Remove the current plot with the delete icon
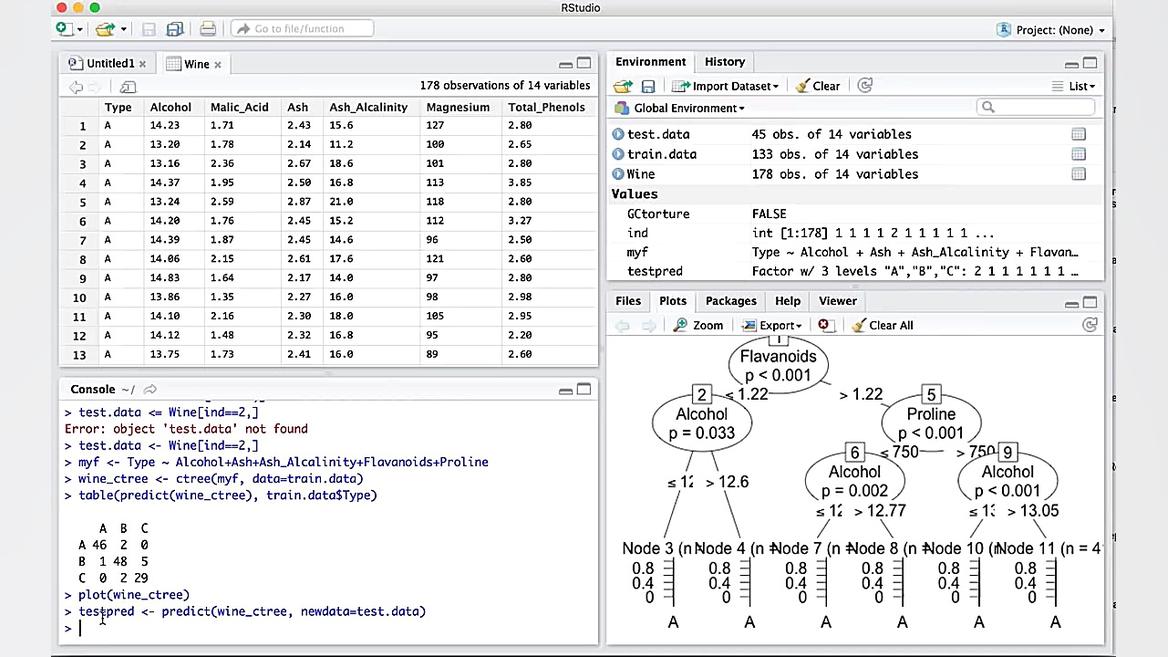 click(823, 325)
